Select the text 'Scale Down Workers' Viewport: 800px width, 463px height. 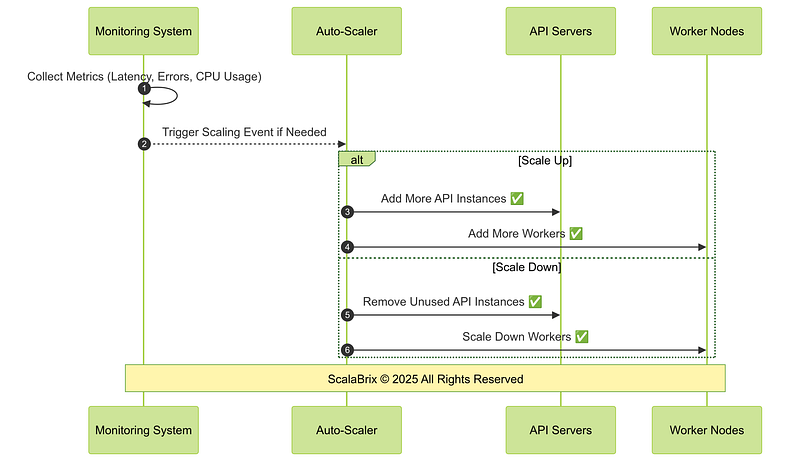click(x=517, y=337)
